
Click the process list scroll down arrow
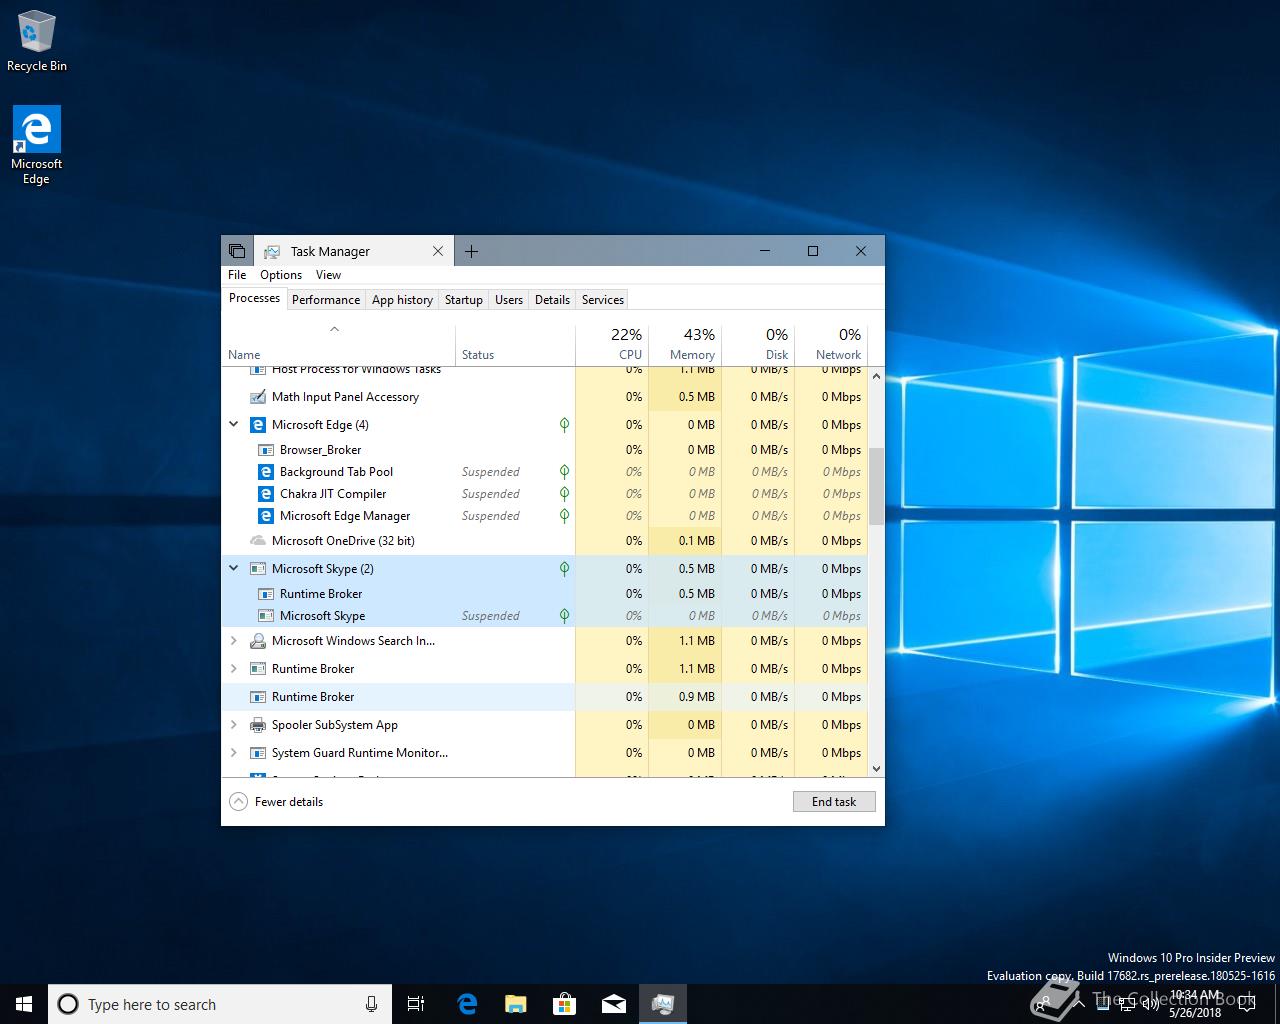tap(876, 769)
